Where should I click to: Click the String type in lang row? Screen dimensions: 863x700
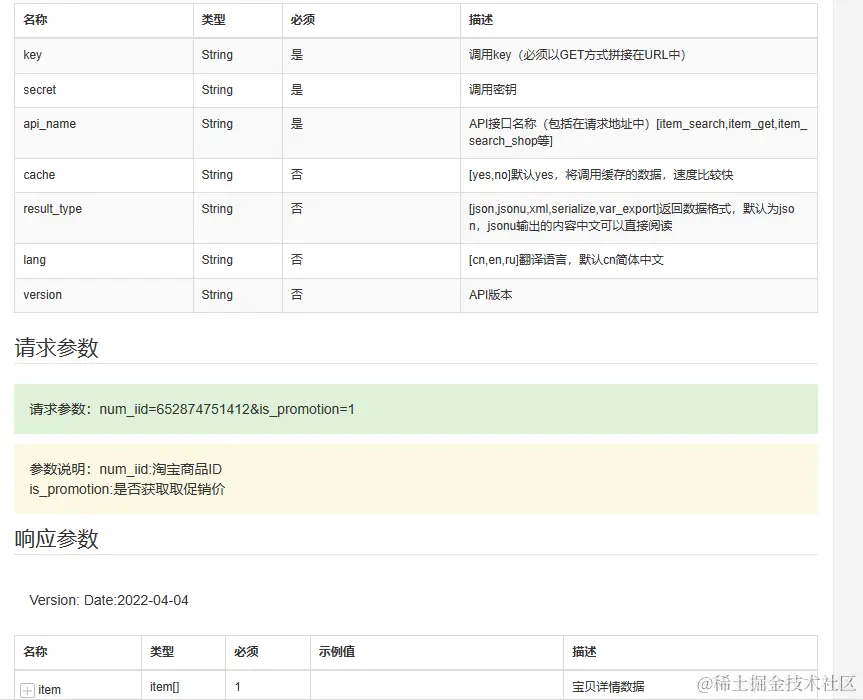[x=217, y=260]
